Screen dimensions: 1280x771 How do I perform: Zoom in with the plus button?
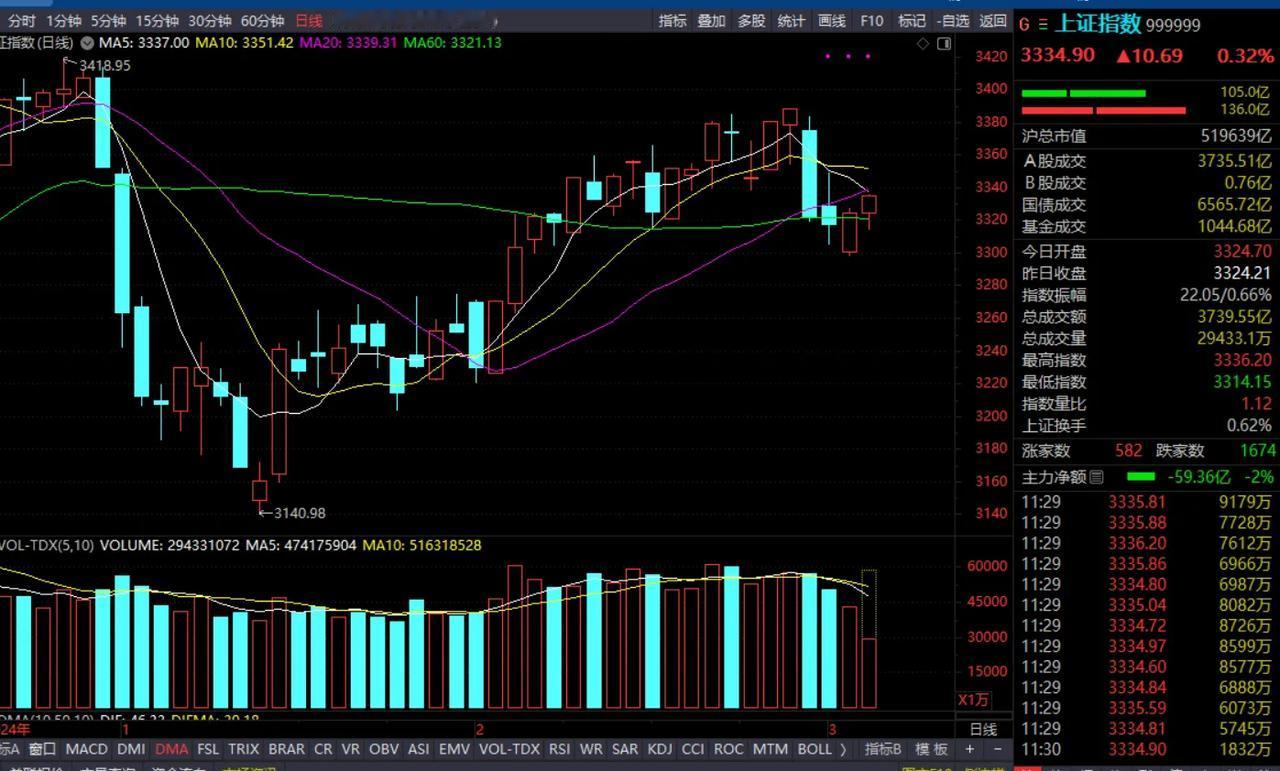pos(970,748)
